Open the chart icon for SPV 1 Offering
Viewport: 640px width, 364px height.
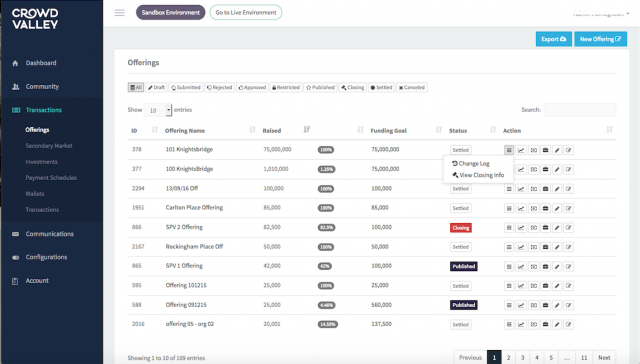[x=521, y=266]
